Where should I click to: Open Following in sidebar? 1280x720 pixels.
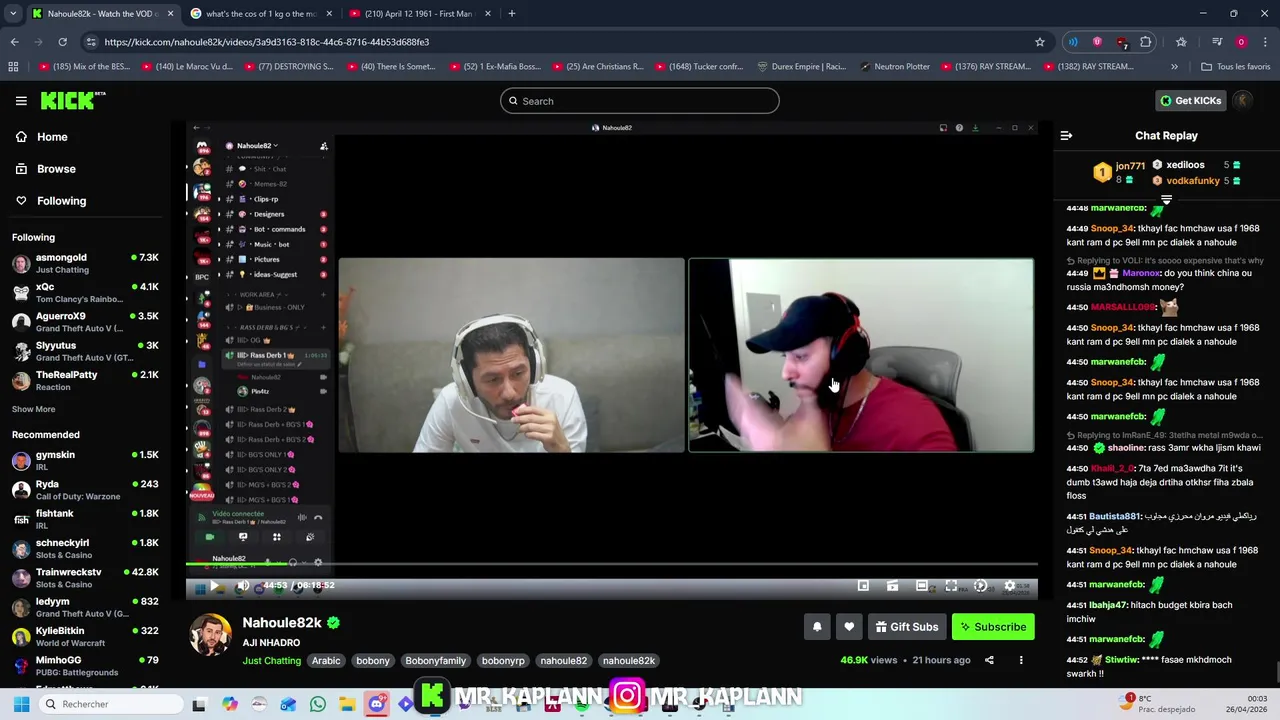[61, 201]
